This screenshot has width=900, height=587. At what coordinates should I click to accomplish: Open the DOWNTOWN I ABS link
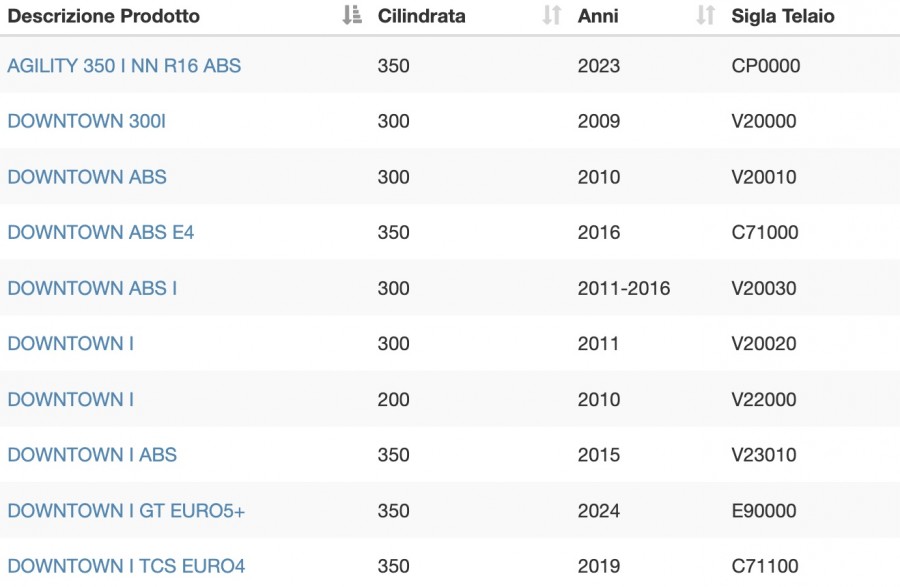coord(92,455)
